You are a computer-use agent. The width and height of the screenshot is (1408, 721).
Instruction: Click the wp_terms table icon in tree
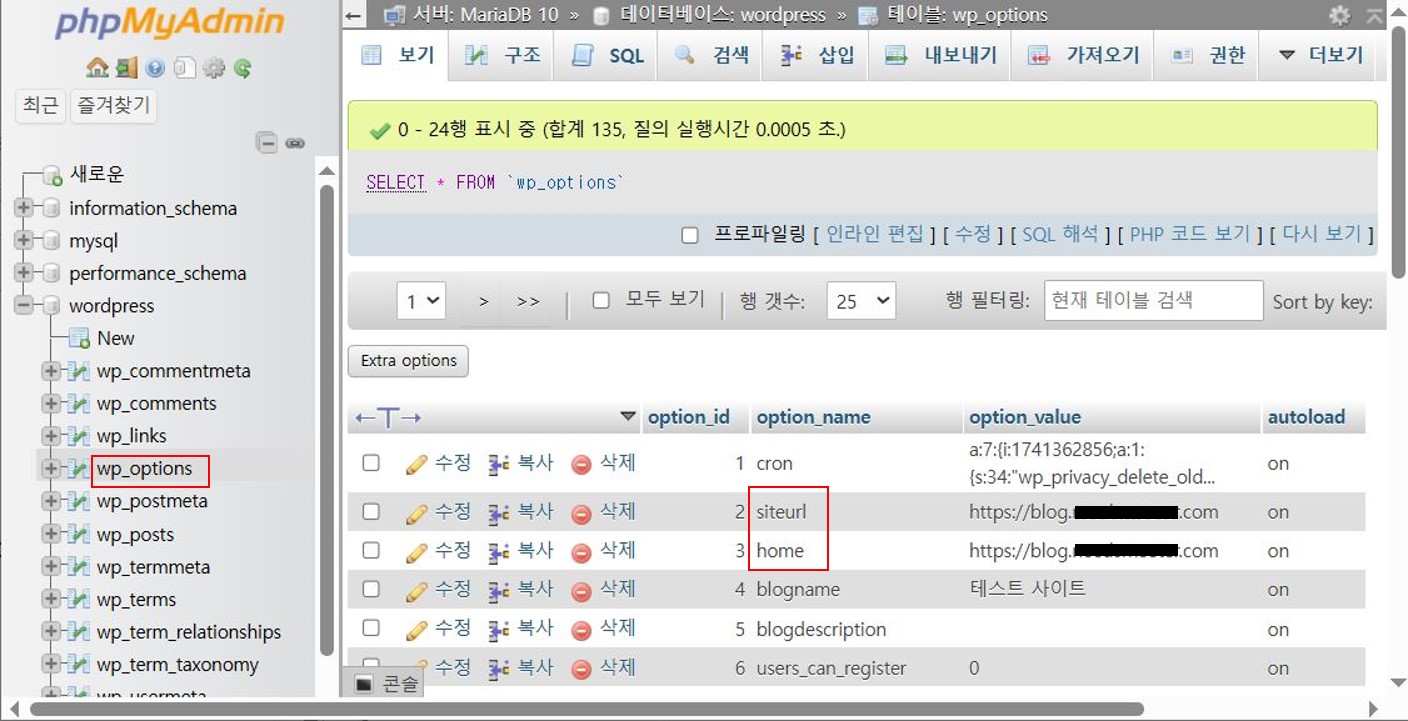point(78,600)
